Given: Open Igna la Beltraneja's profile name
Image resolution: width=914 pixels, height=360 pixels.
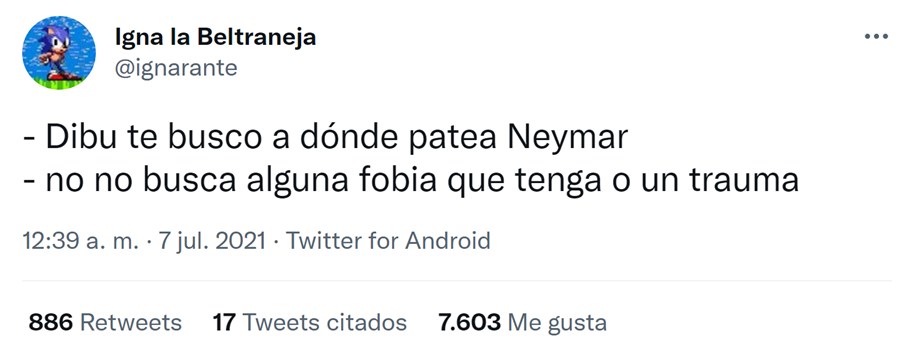Looking at the screenshot, I should point(215,37).
